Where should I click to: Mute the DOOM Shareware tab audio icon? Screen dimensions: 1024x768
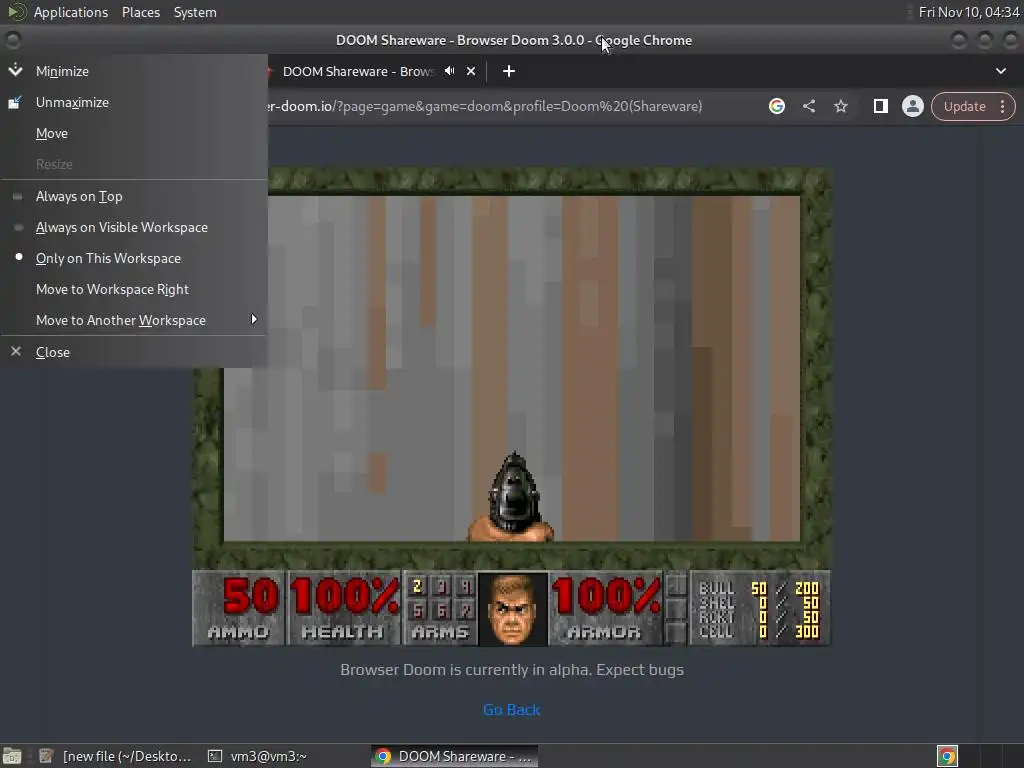tap(450, 71)
